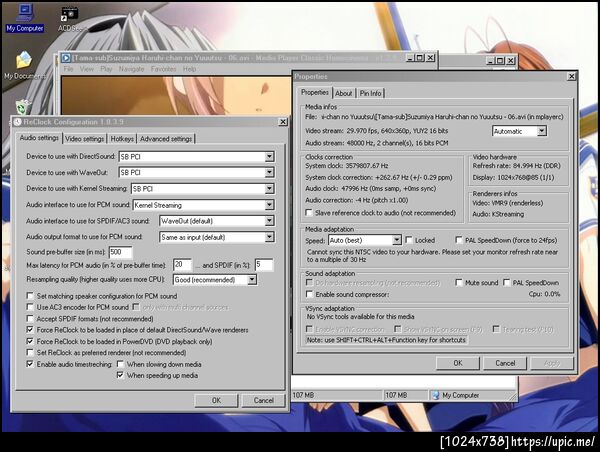Image resolution: width=600 pixels, height=452 pixels.
Task: Toggle Enable audio timestretching checkbox
Action: click(30, 364)
